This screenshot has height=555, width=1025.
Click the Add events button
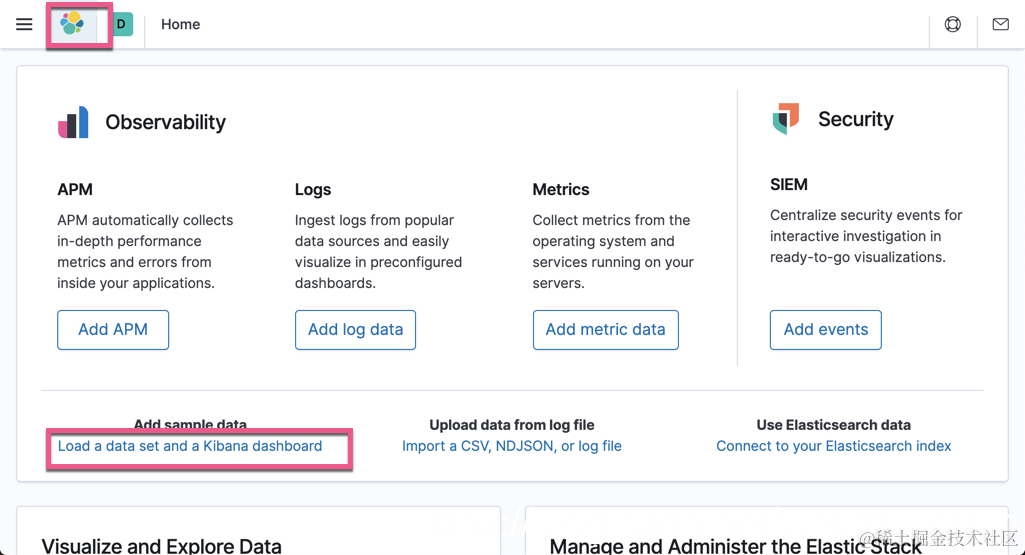pos(826,329)
